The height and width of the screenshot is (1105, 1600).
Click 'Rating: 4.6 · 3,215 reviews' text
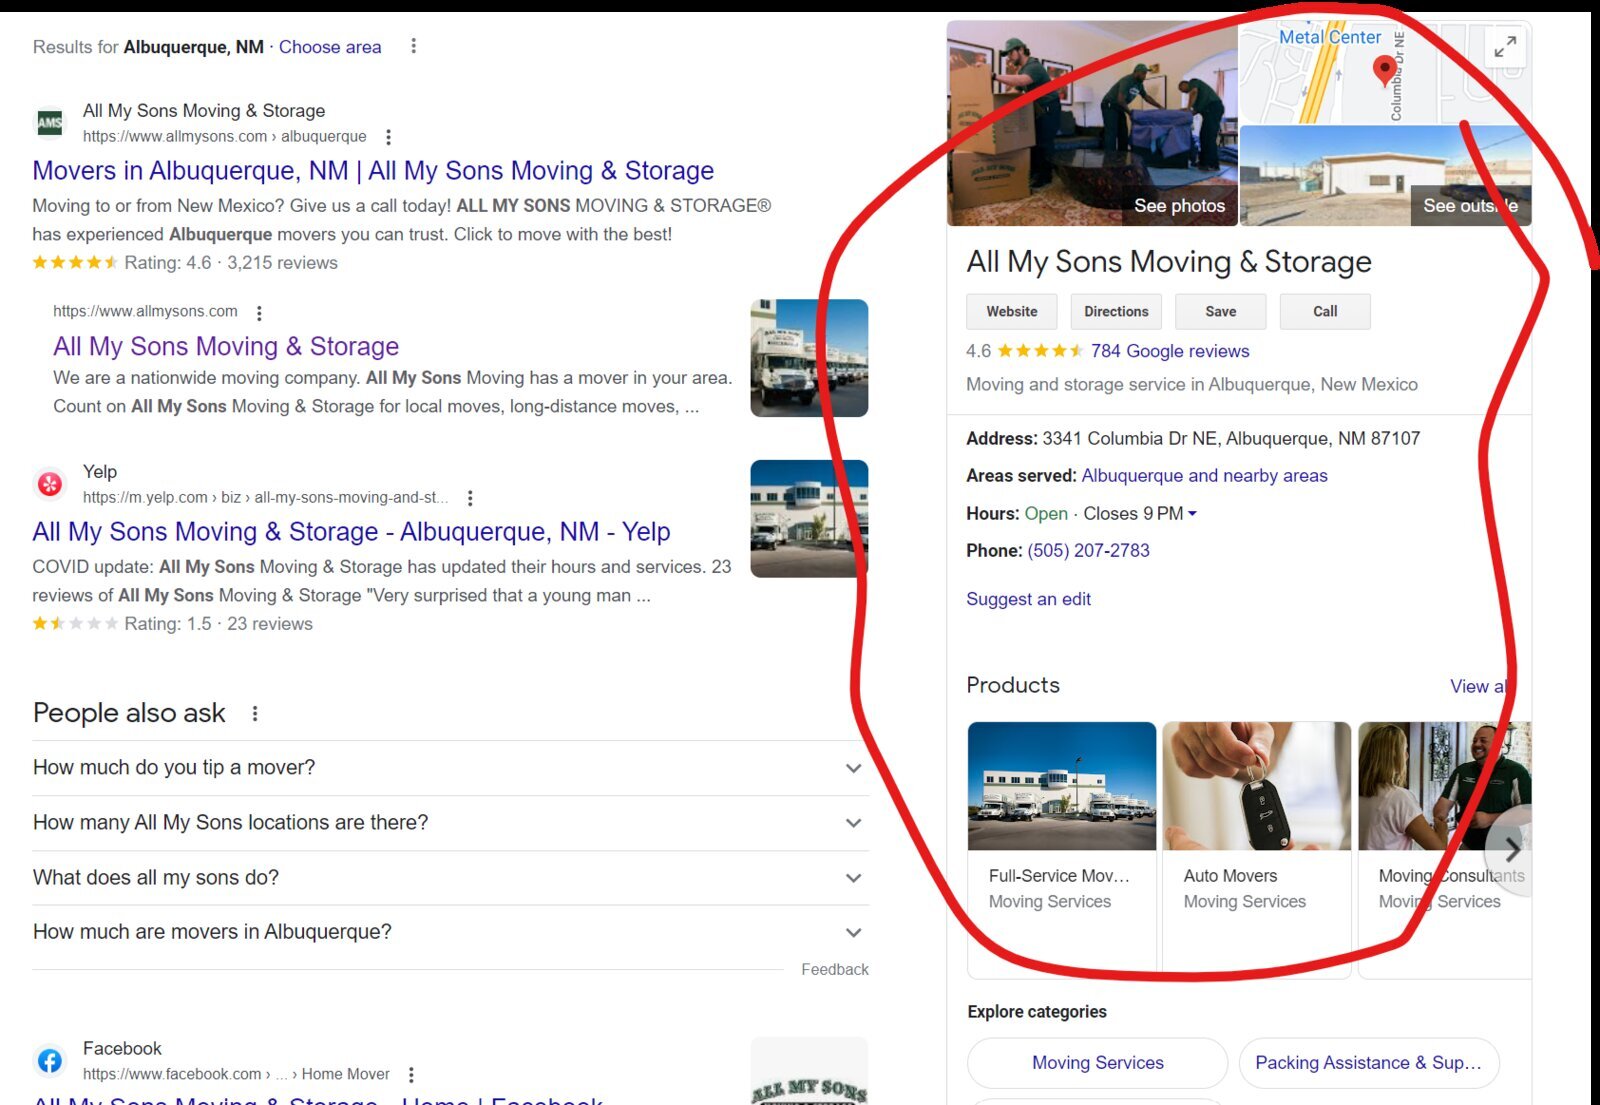tap(231, 263)
